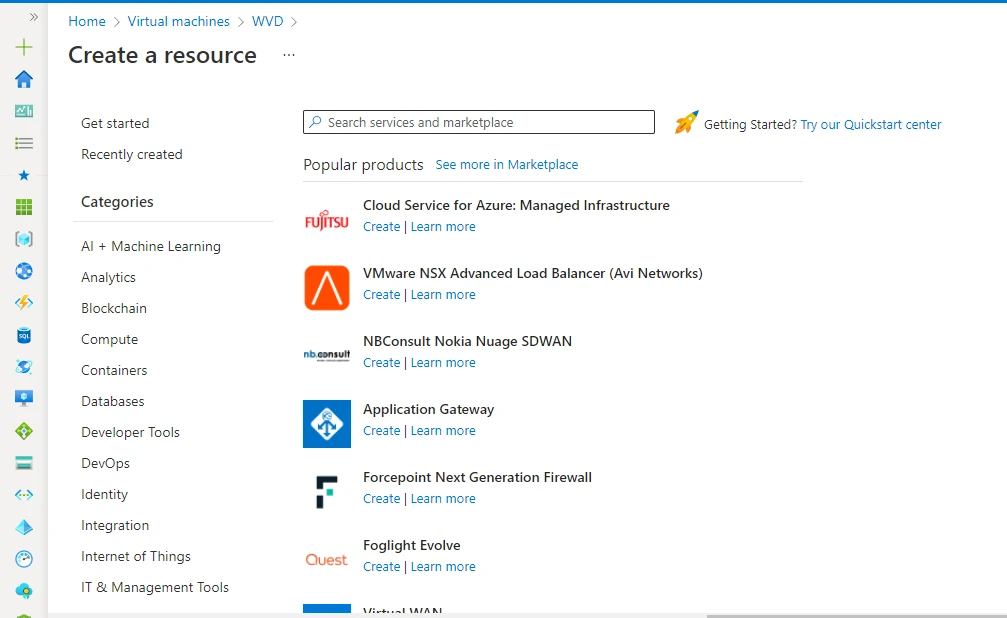Click the rocket Quickstart icon
Screen dimensions: 1007x618
pos(686,123)
